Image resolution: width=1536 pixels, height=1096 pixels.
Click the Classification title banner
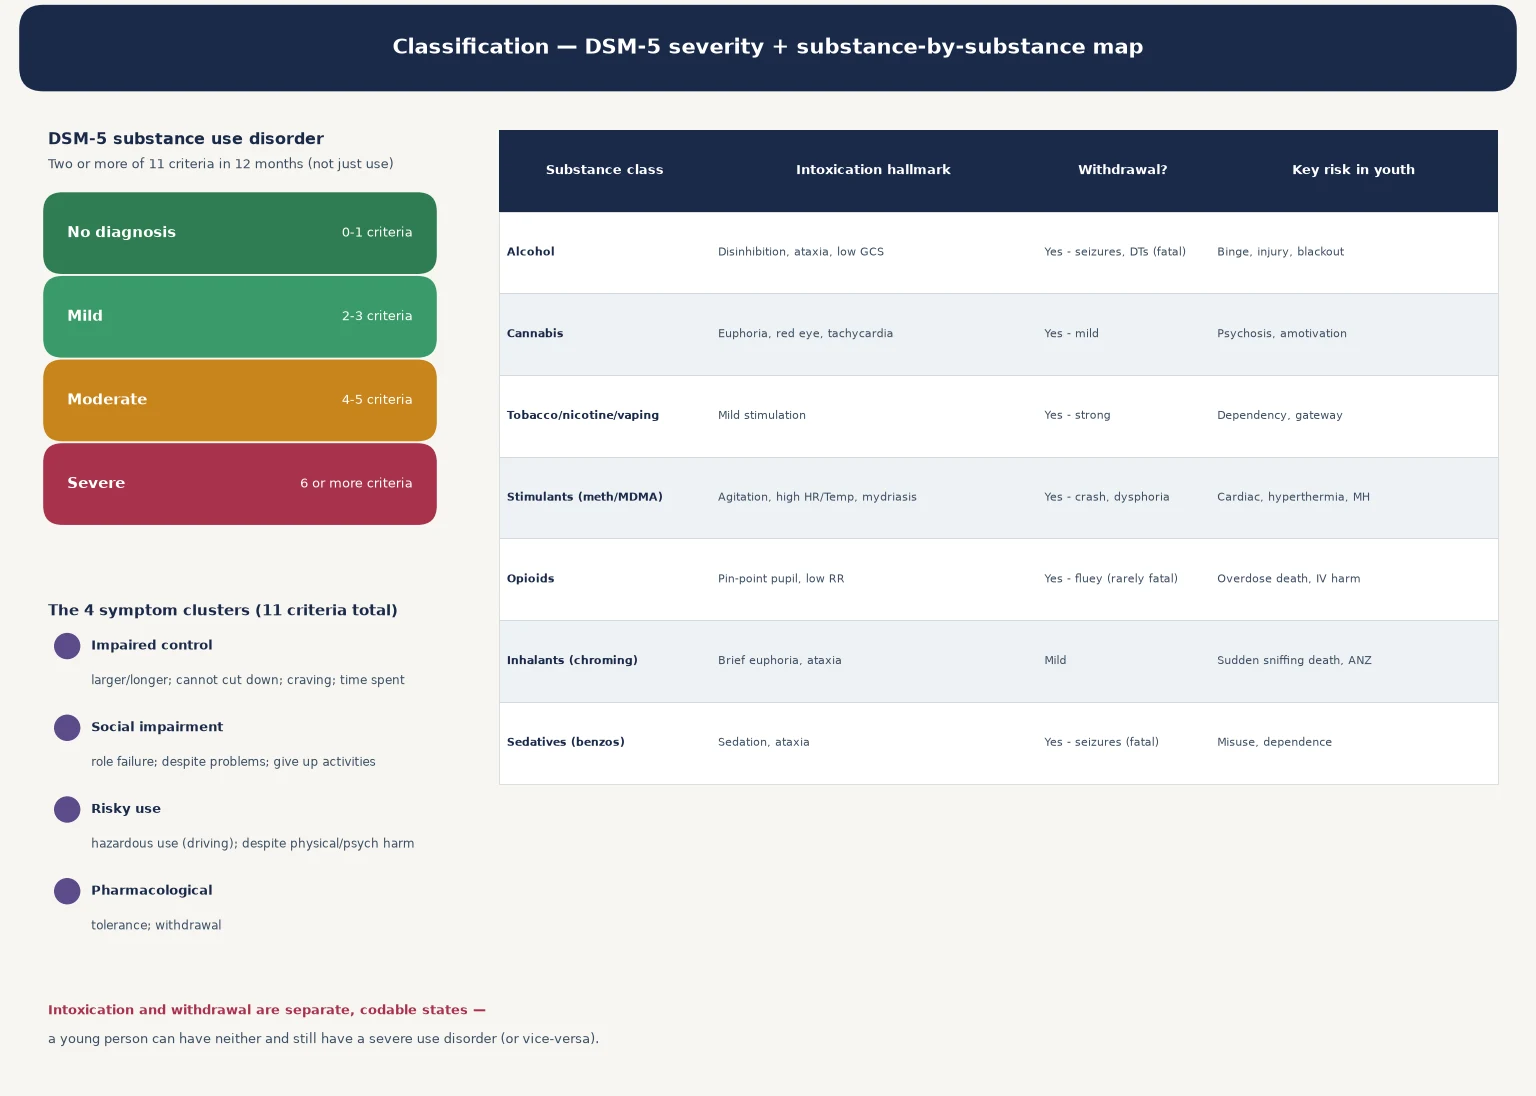768,48
